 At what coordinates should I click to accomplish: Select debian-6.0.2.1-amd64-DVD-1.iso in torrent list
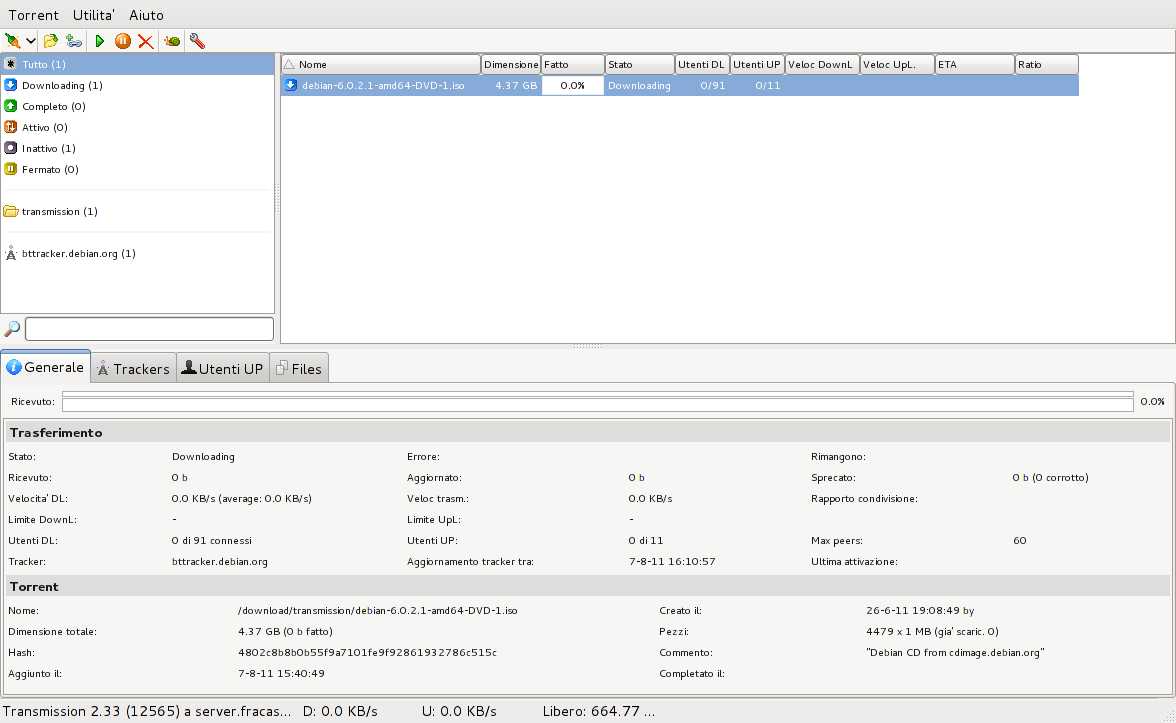coord(382,86)
